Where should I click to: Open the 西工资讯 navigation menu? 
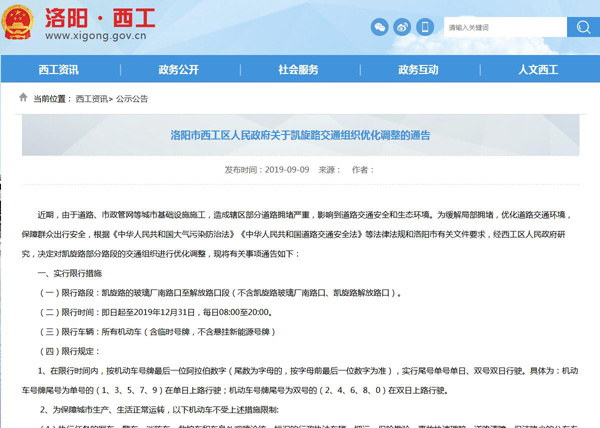point(59,70)
